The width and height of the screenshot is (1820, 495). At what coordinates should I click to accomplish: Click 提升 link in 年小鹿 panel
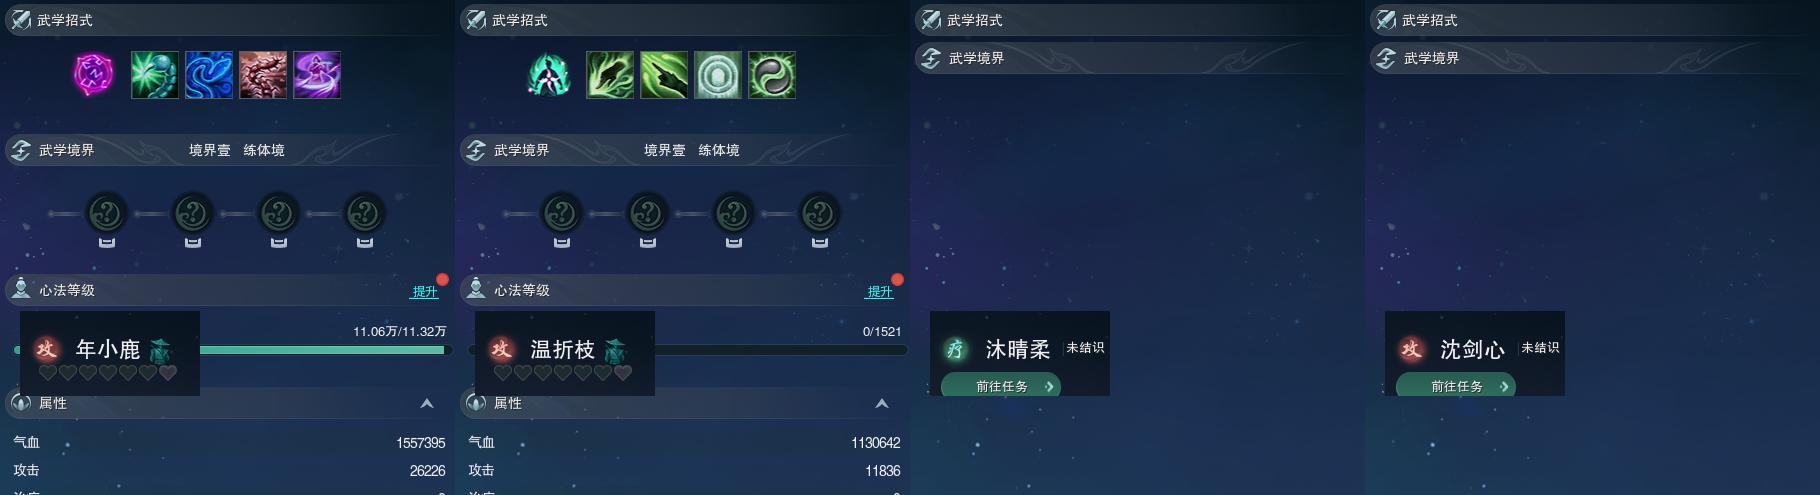(425, 291)
